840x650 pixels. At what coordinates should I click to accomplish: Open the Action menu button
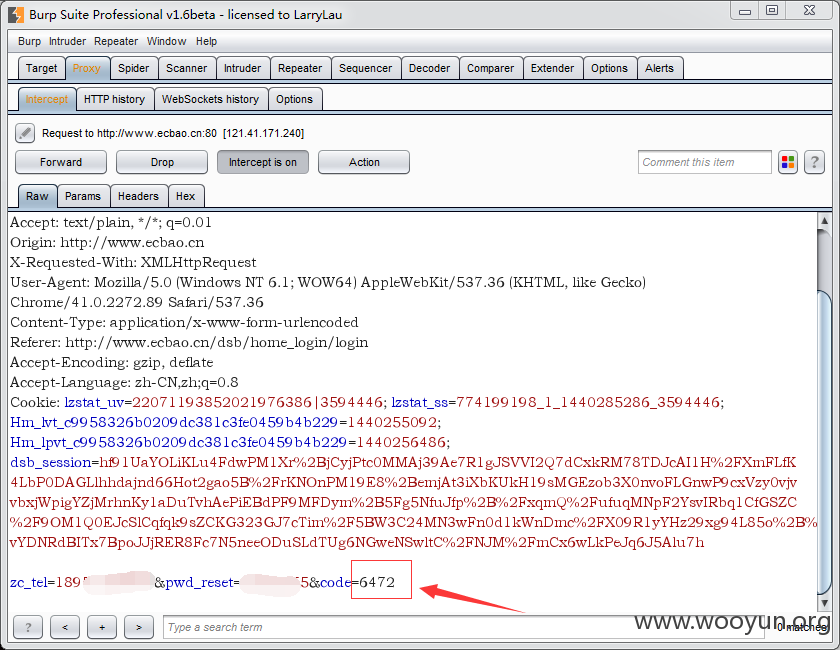pyautogui.click(x=364, y=162)
